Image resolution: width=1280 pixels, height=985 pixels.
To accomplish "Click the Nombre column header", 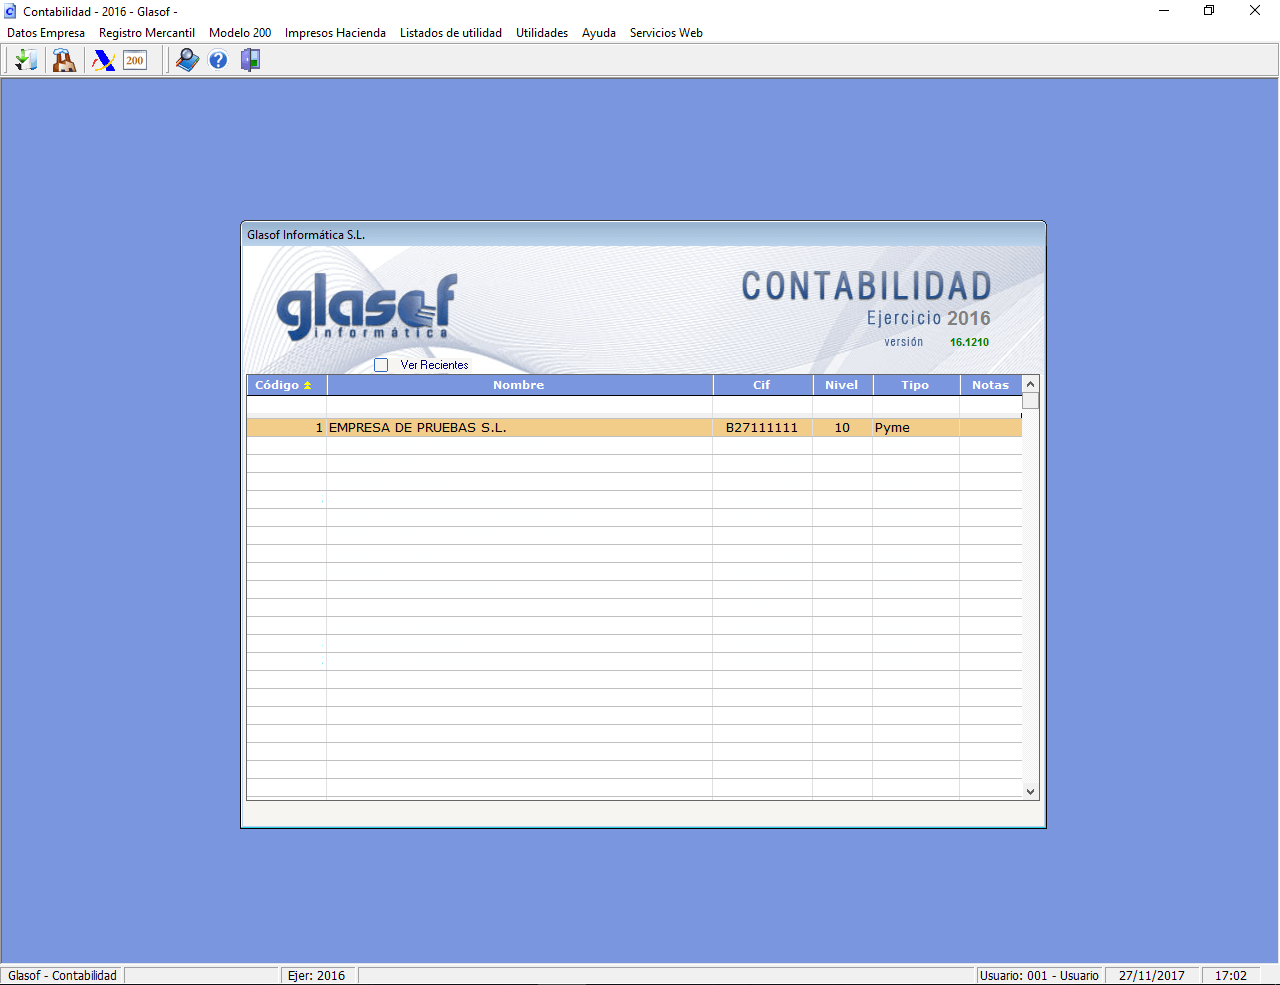I will [518, 385].
